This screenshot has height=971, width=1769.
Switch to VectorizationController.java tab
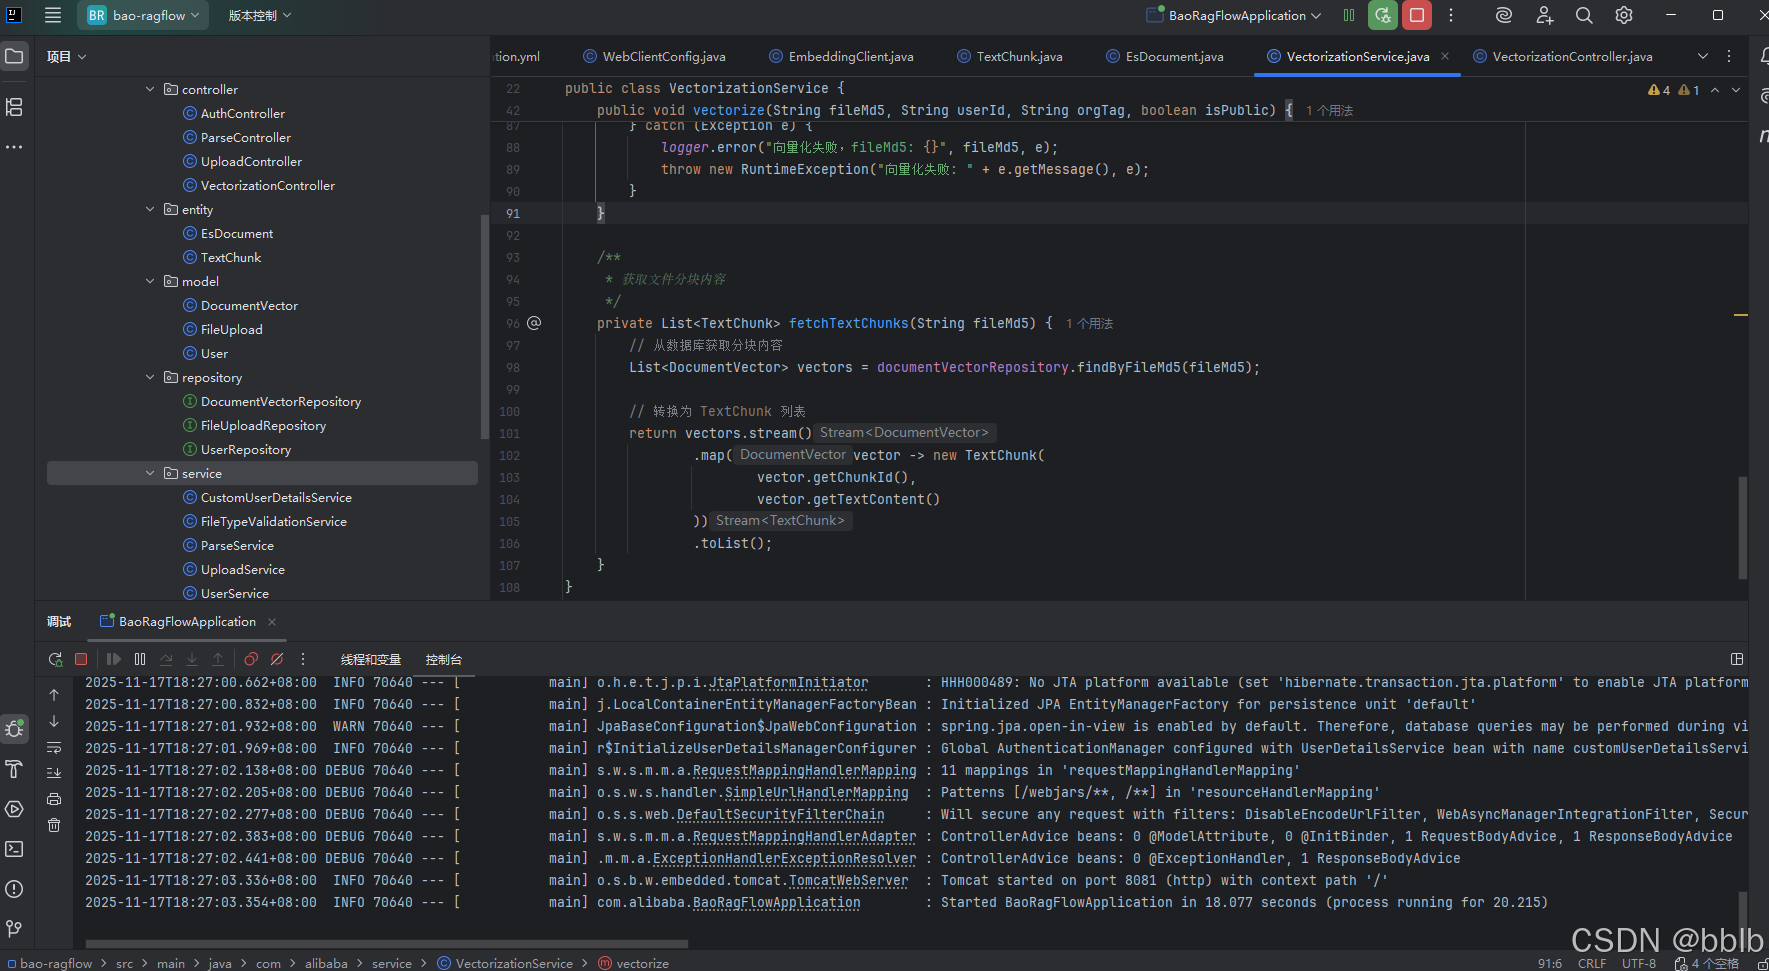[1563, 56]
